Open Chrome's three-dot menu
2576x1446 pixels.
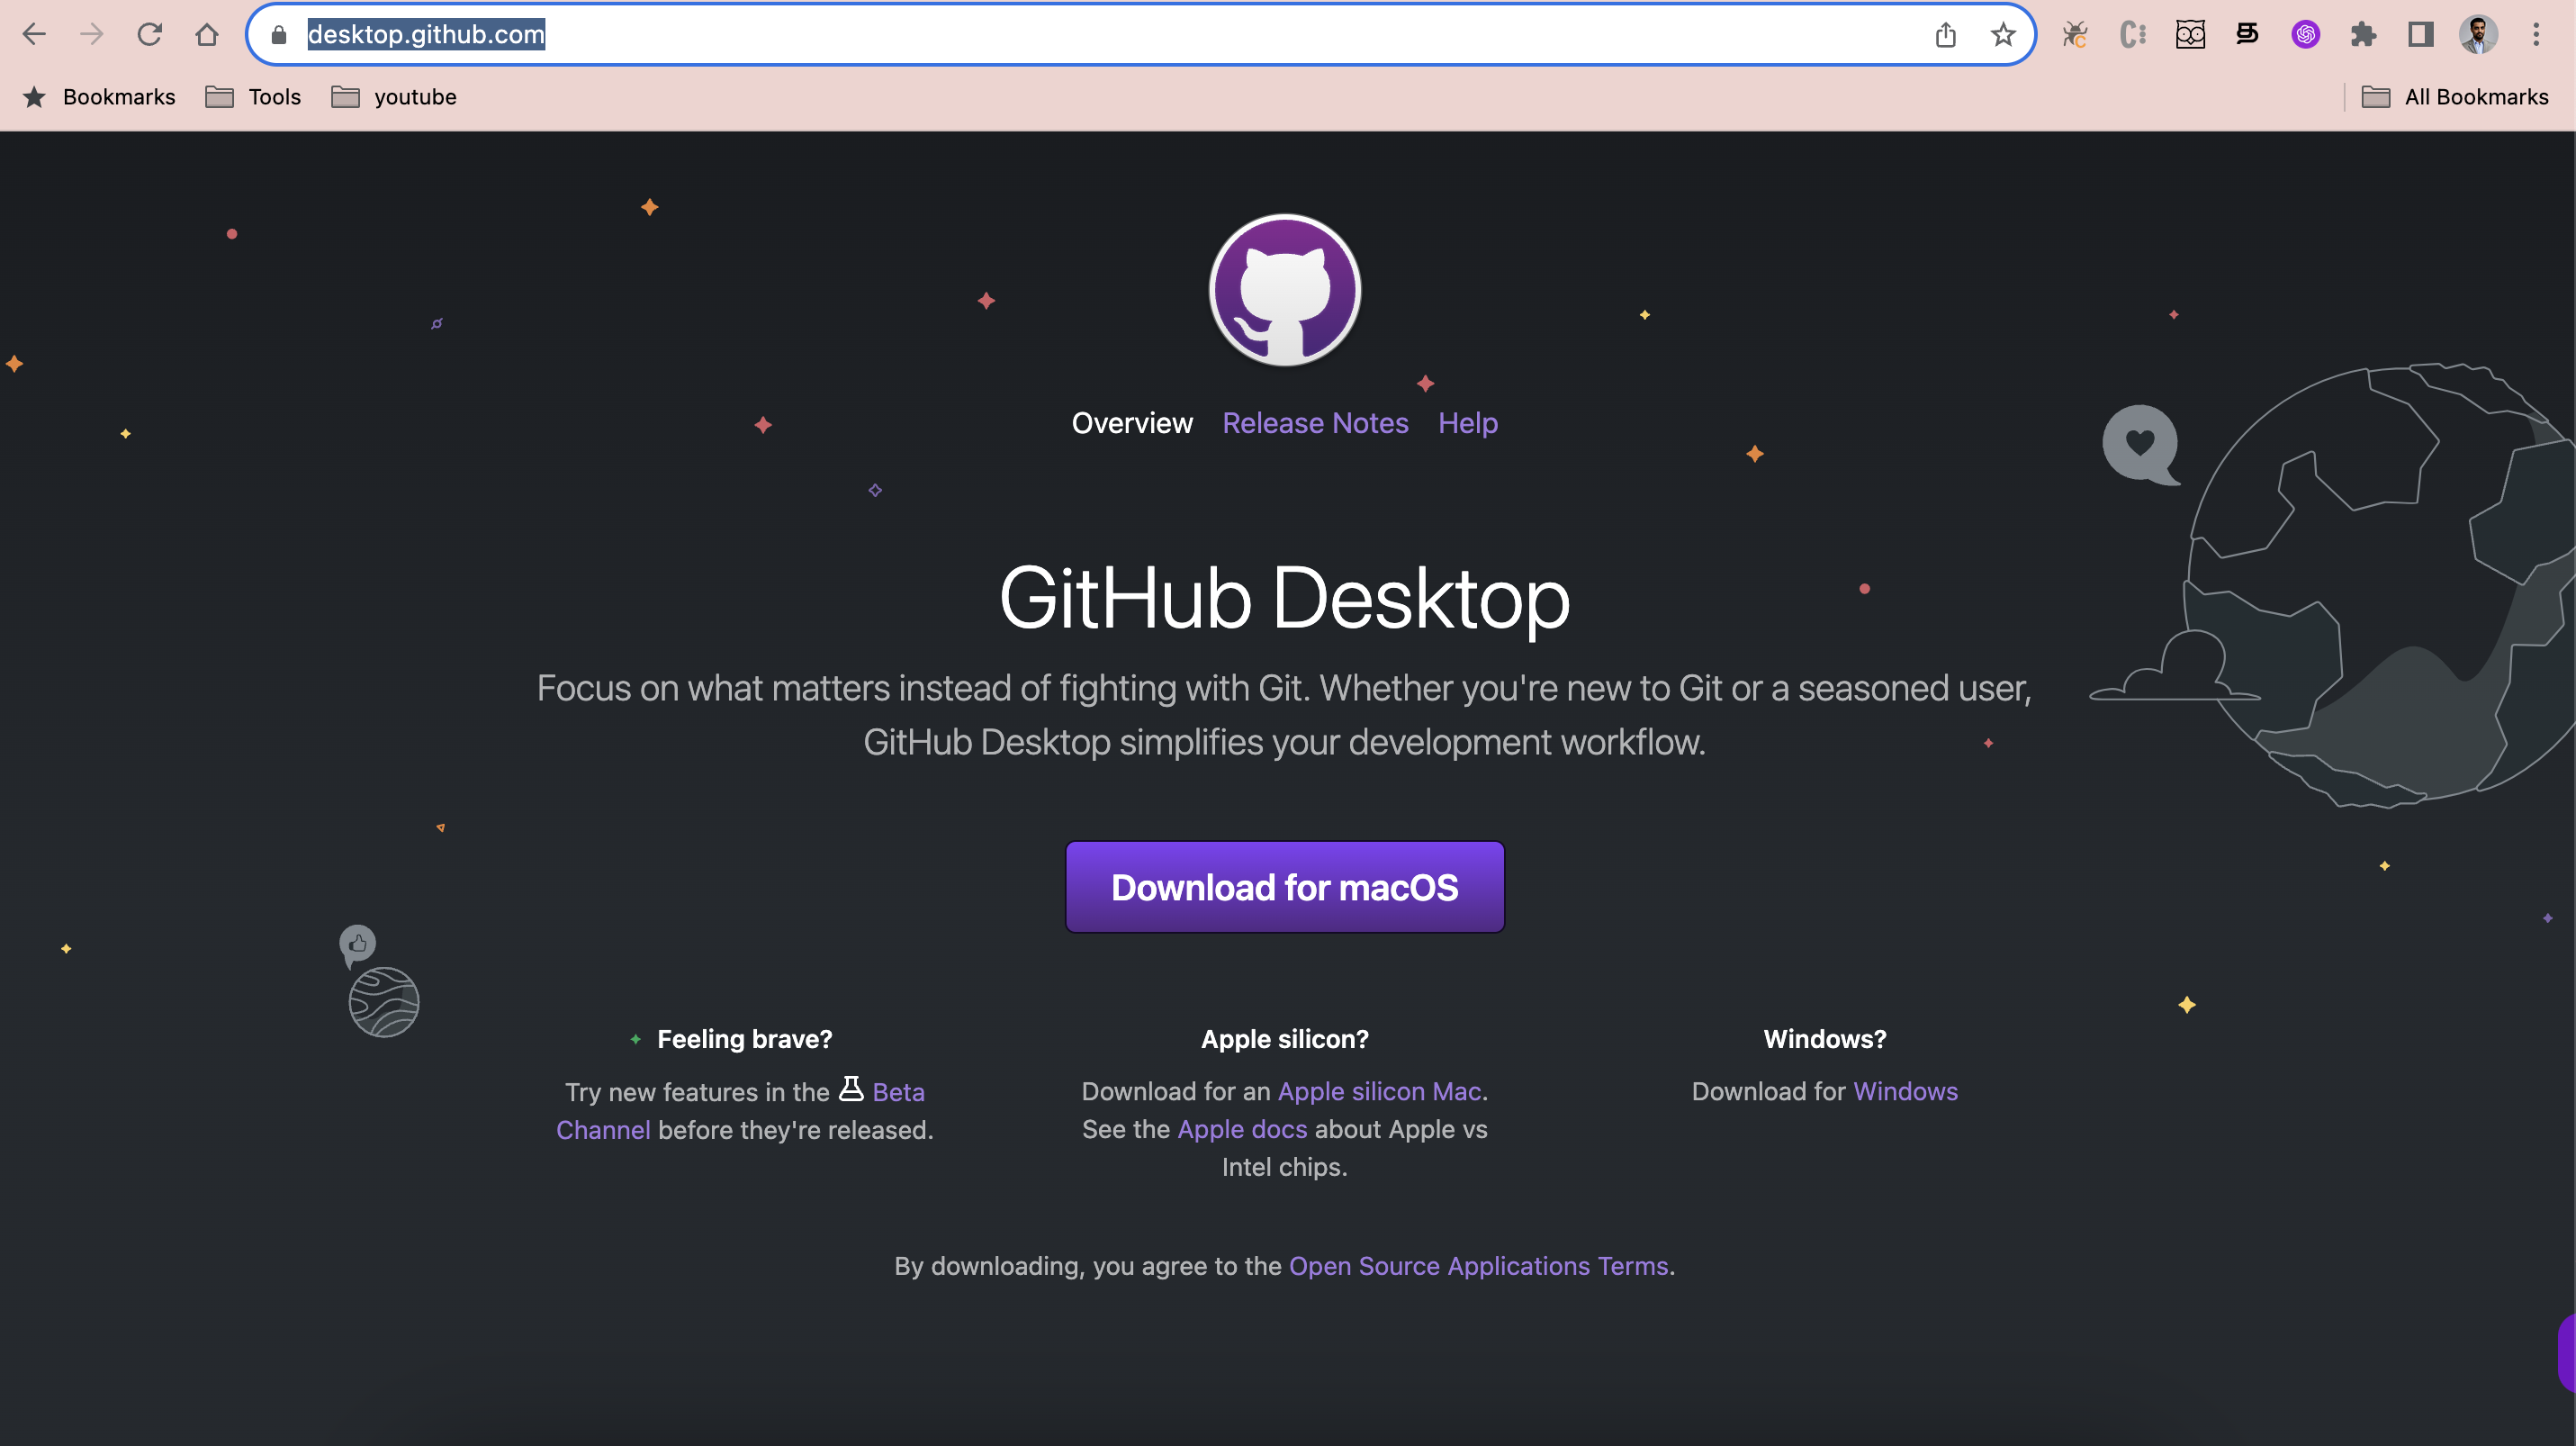coord(2536,35)
